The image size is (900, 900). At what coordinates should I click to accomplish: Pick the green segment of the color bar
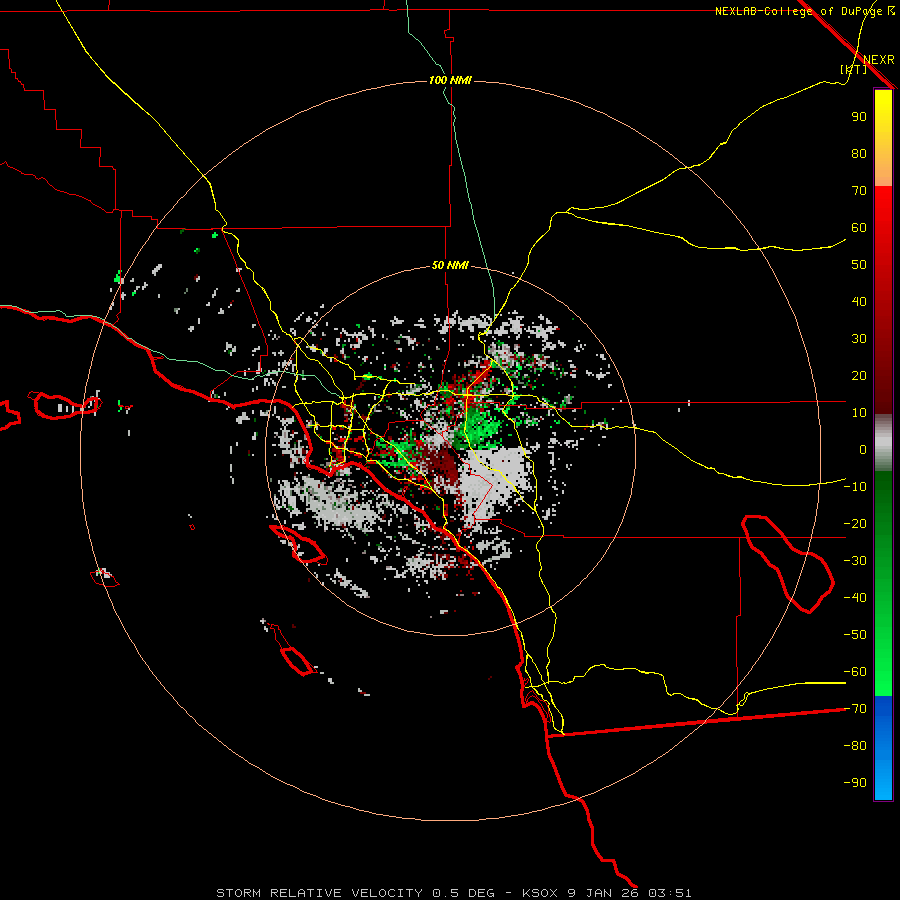pyautogui.click(x=883, y=584)
